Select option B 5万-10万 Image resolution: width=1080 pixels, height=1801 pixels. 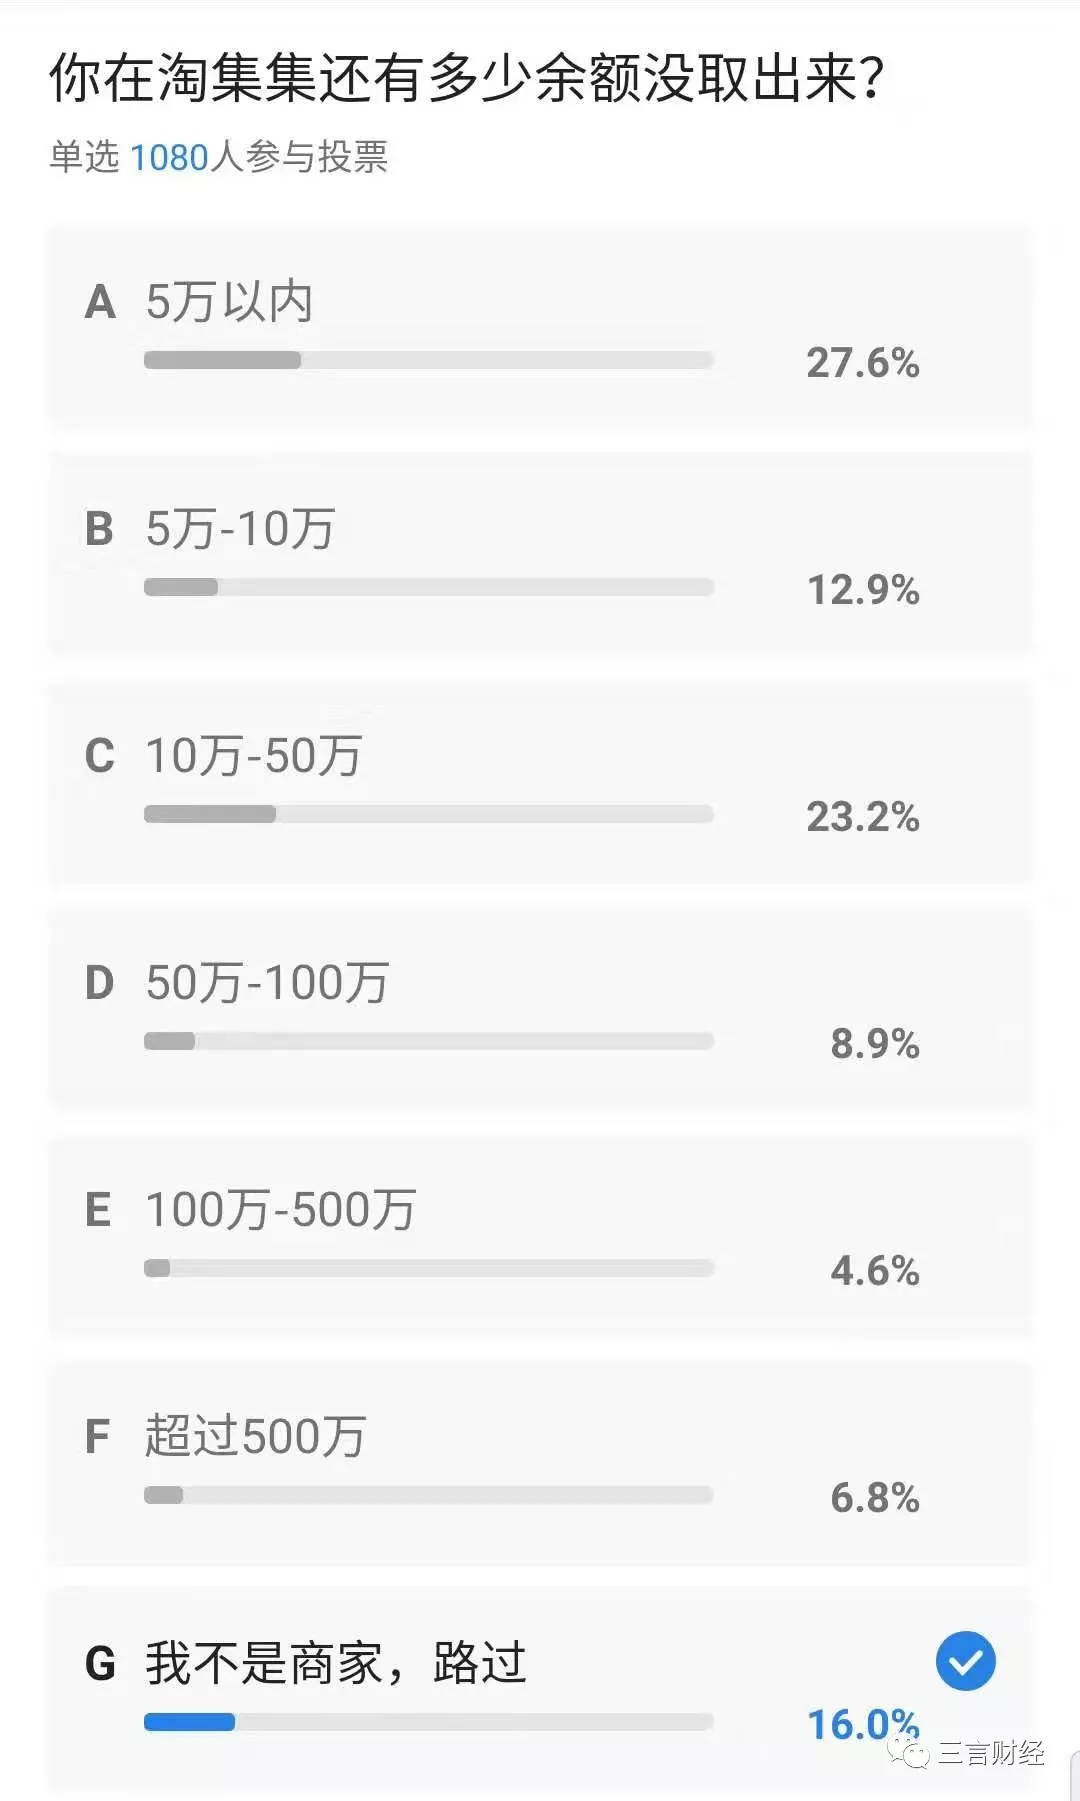tap(539, 556)
